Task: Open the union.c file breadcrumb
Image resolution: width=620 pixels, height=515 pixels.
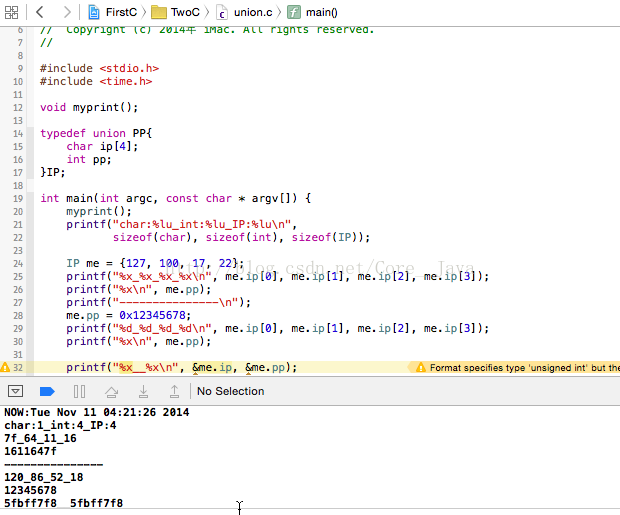Action: click(x=247, y=12)
